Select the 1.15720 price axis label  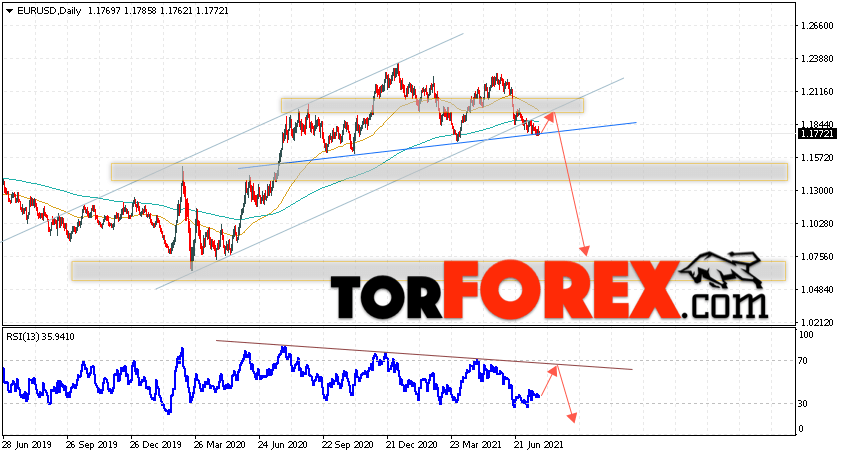click(x=817, y=158)
